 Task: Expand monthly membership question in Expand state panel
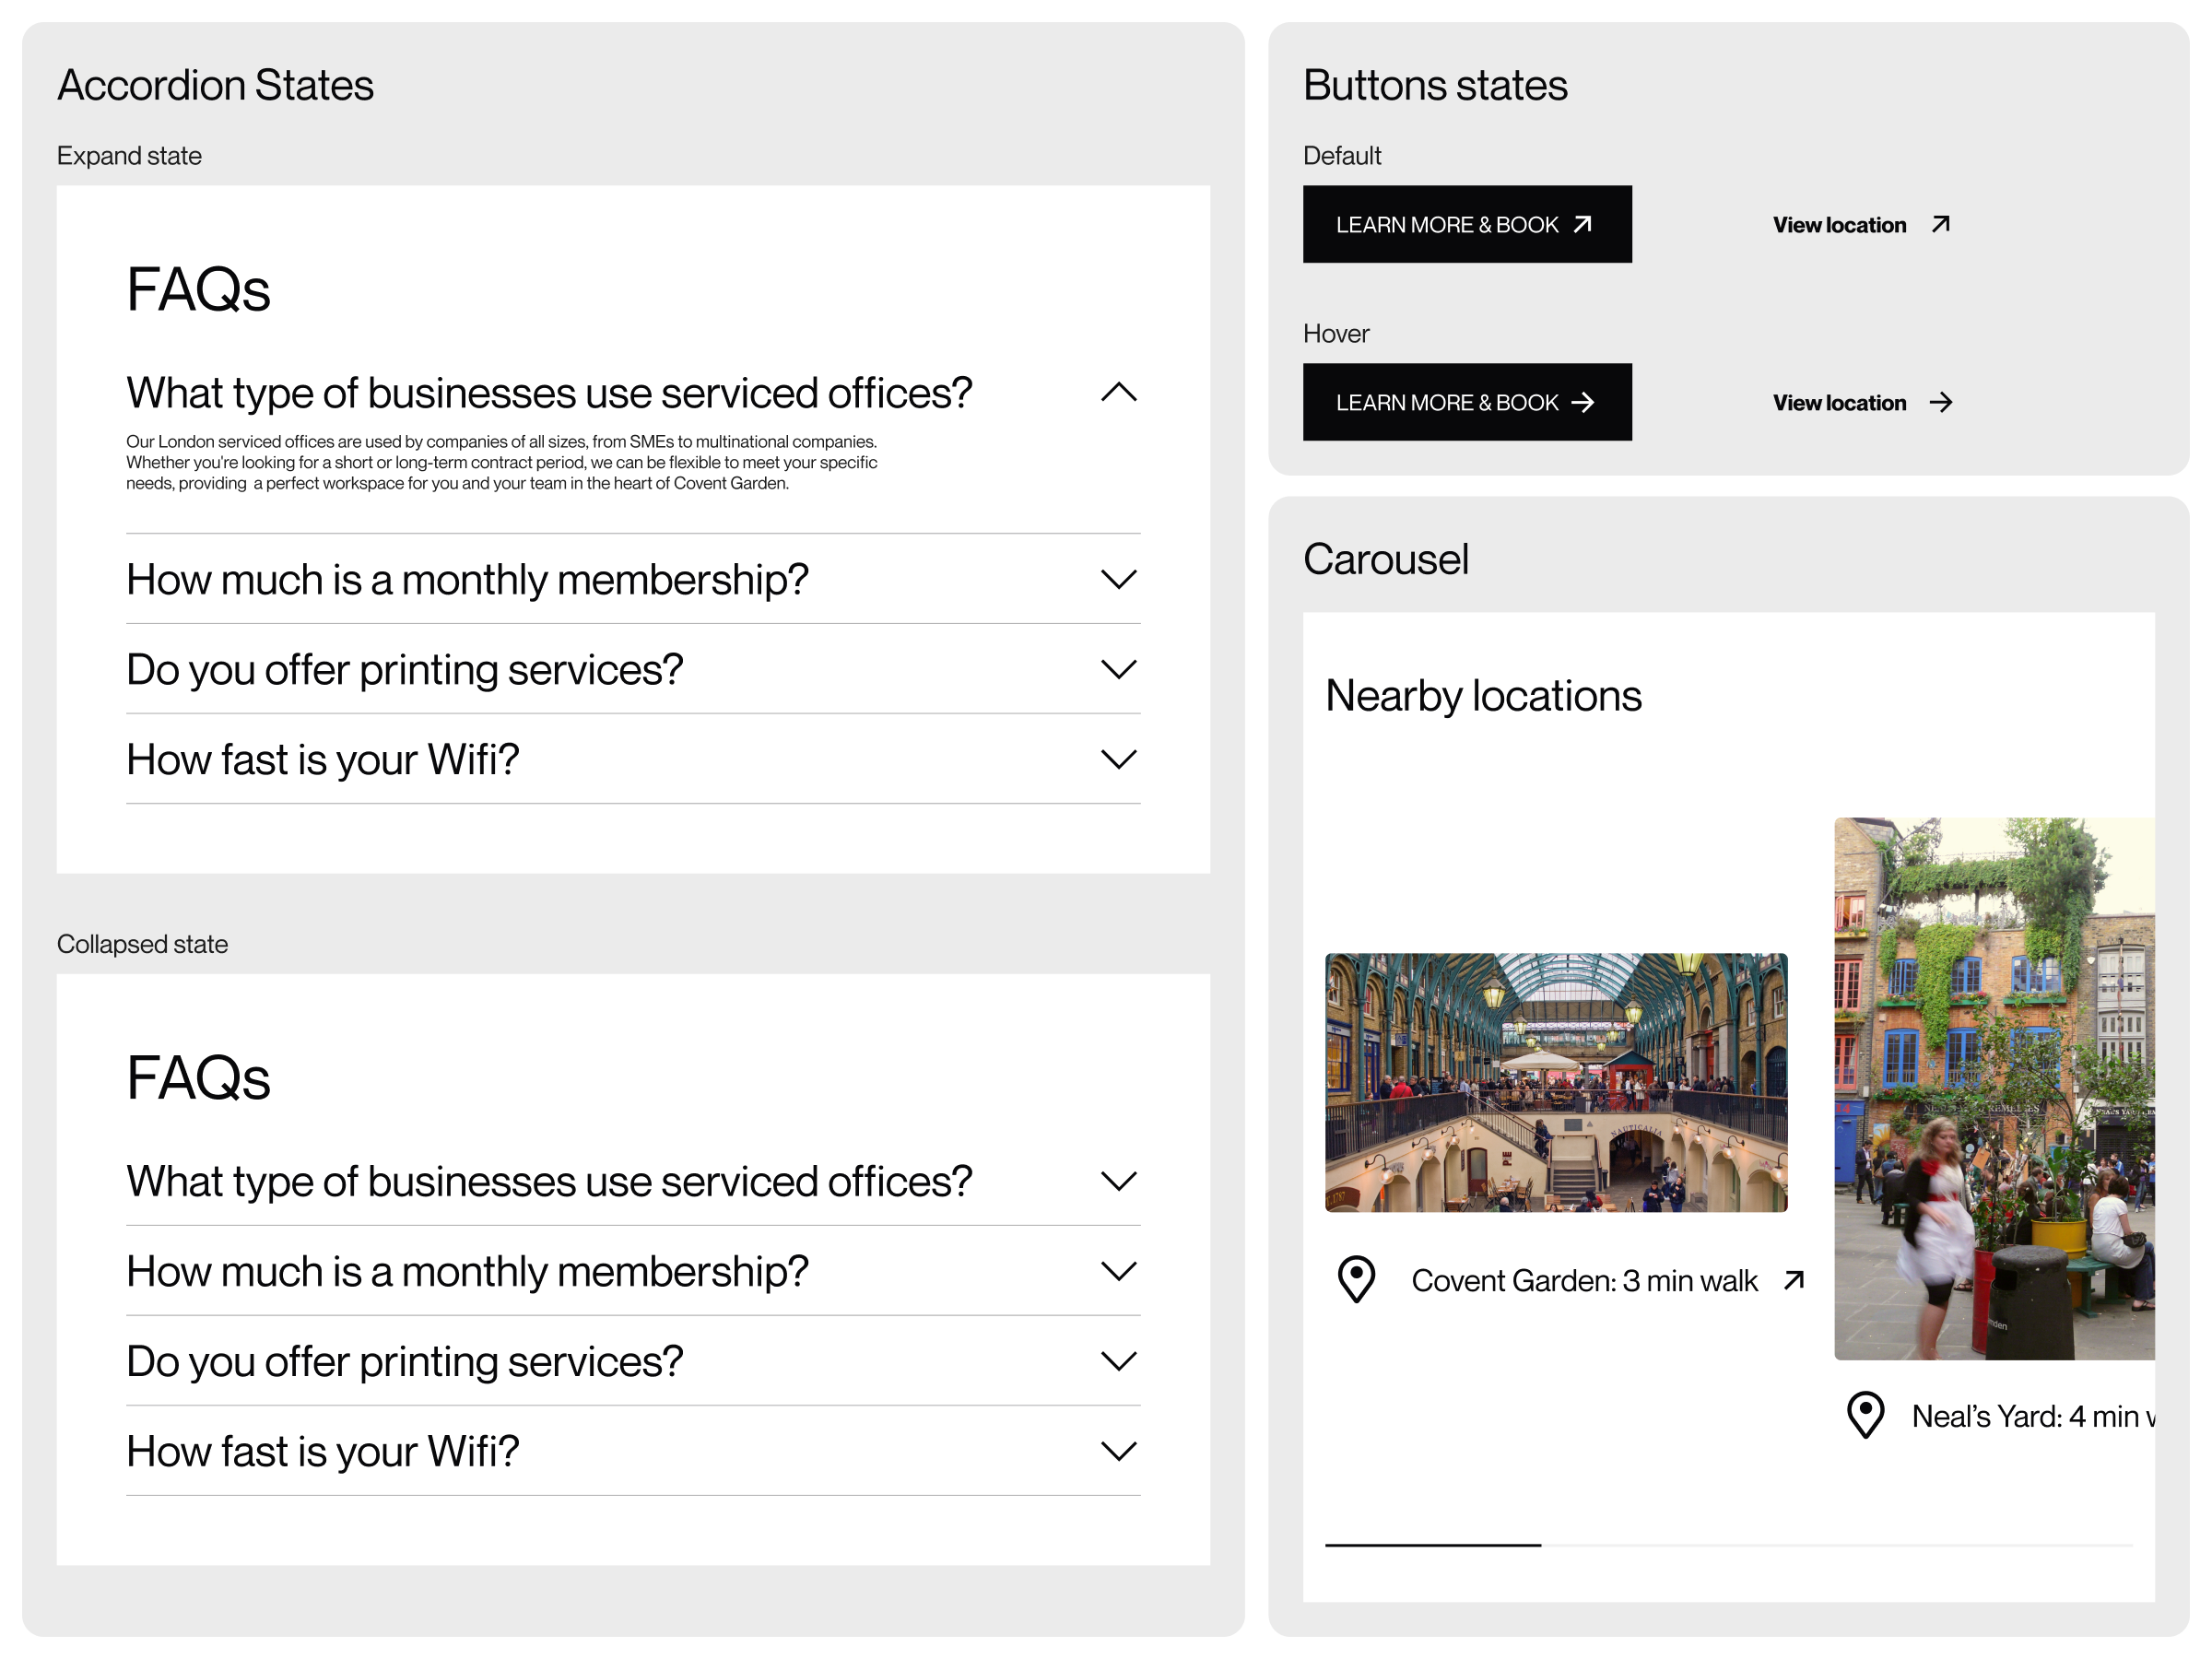(1118, 579)
